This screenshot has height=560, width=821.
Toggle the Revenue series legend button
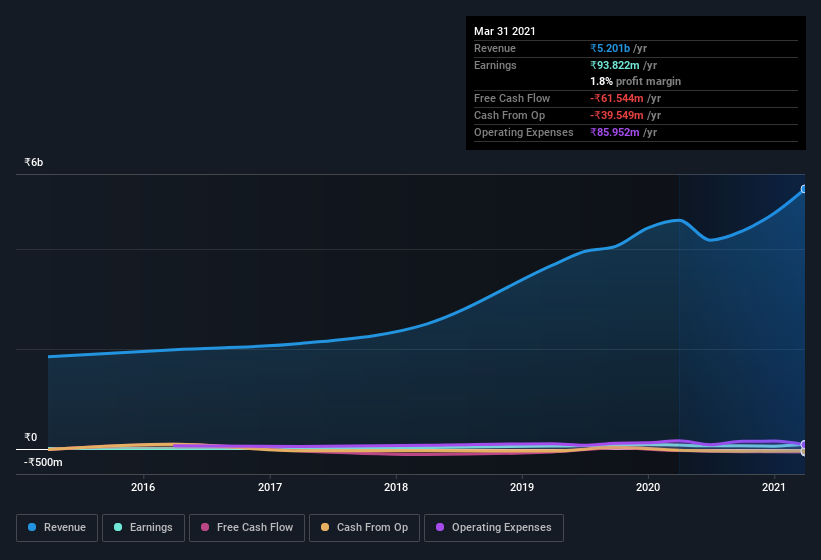[57, 528]
